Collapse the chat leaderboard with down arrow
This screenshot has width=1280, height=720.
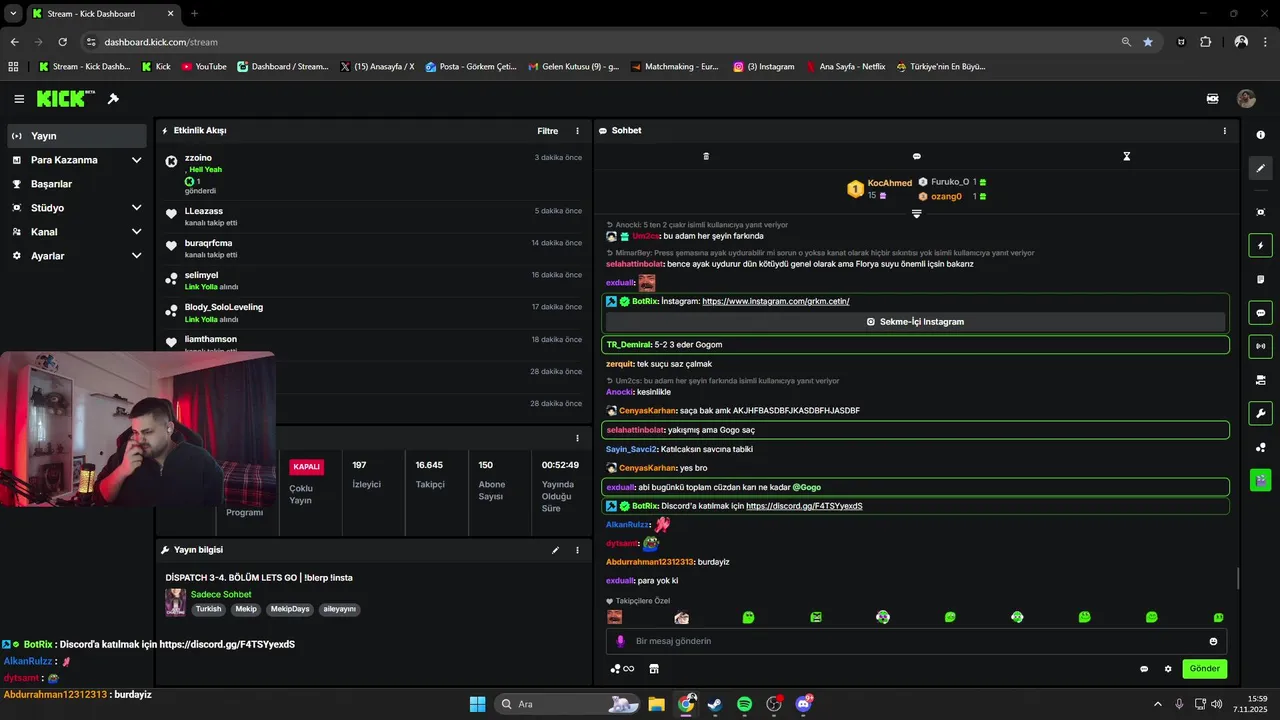tap(916, 213)
